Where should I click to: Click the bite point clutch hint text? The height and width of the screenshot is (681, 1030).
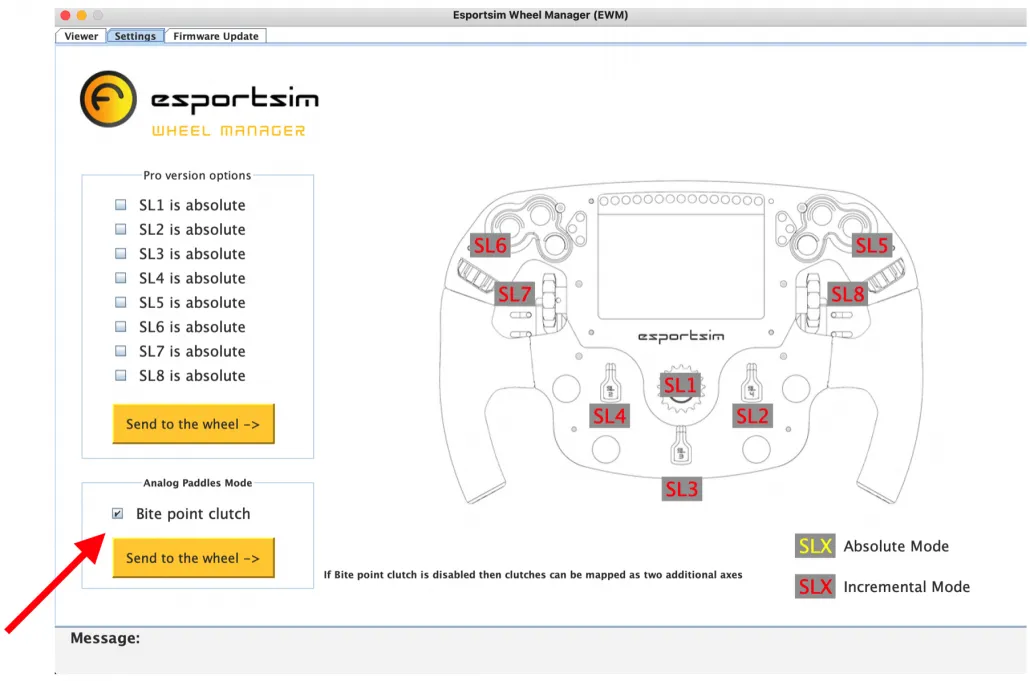pos(533,575)
